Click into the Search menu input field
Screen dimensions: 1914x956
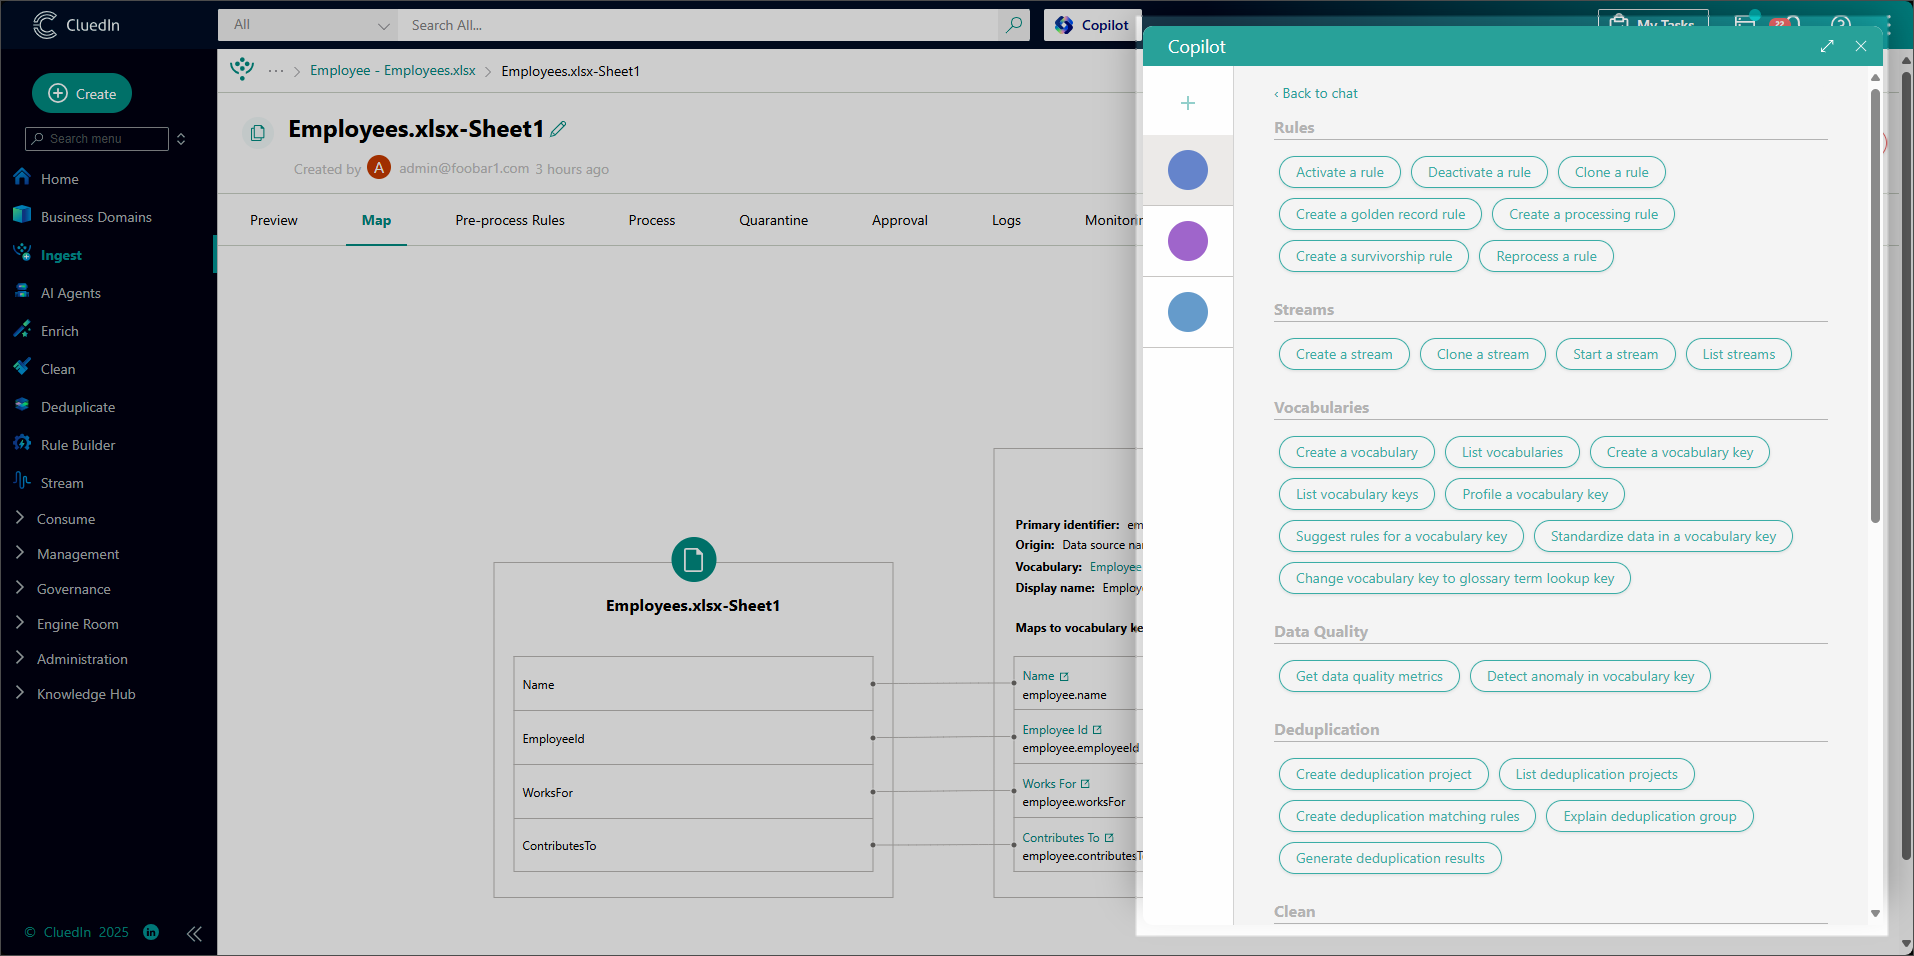105,139
